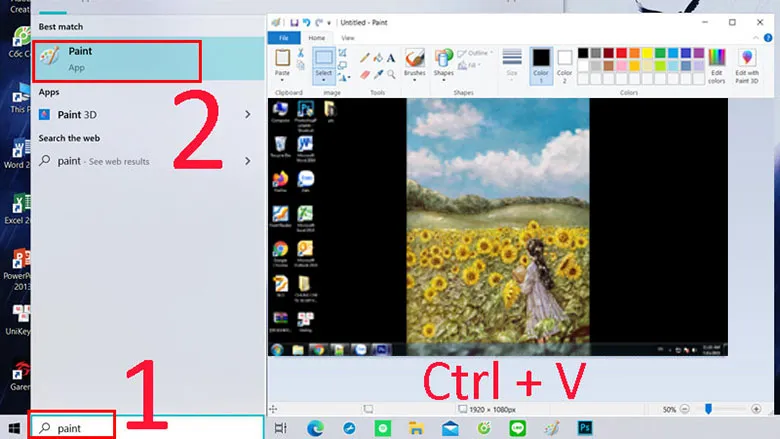Launch Paint app from Best match

116,58
